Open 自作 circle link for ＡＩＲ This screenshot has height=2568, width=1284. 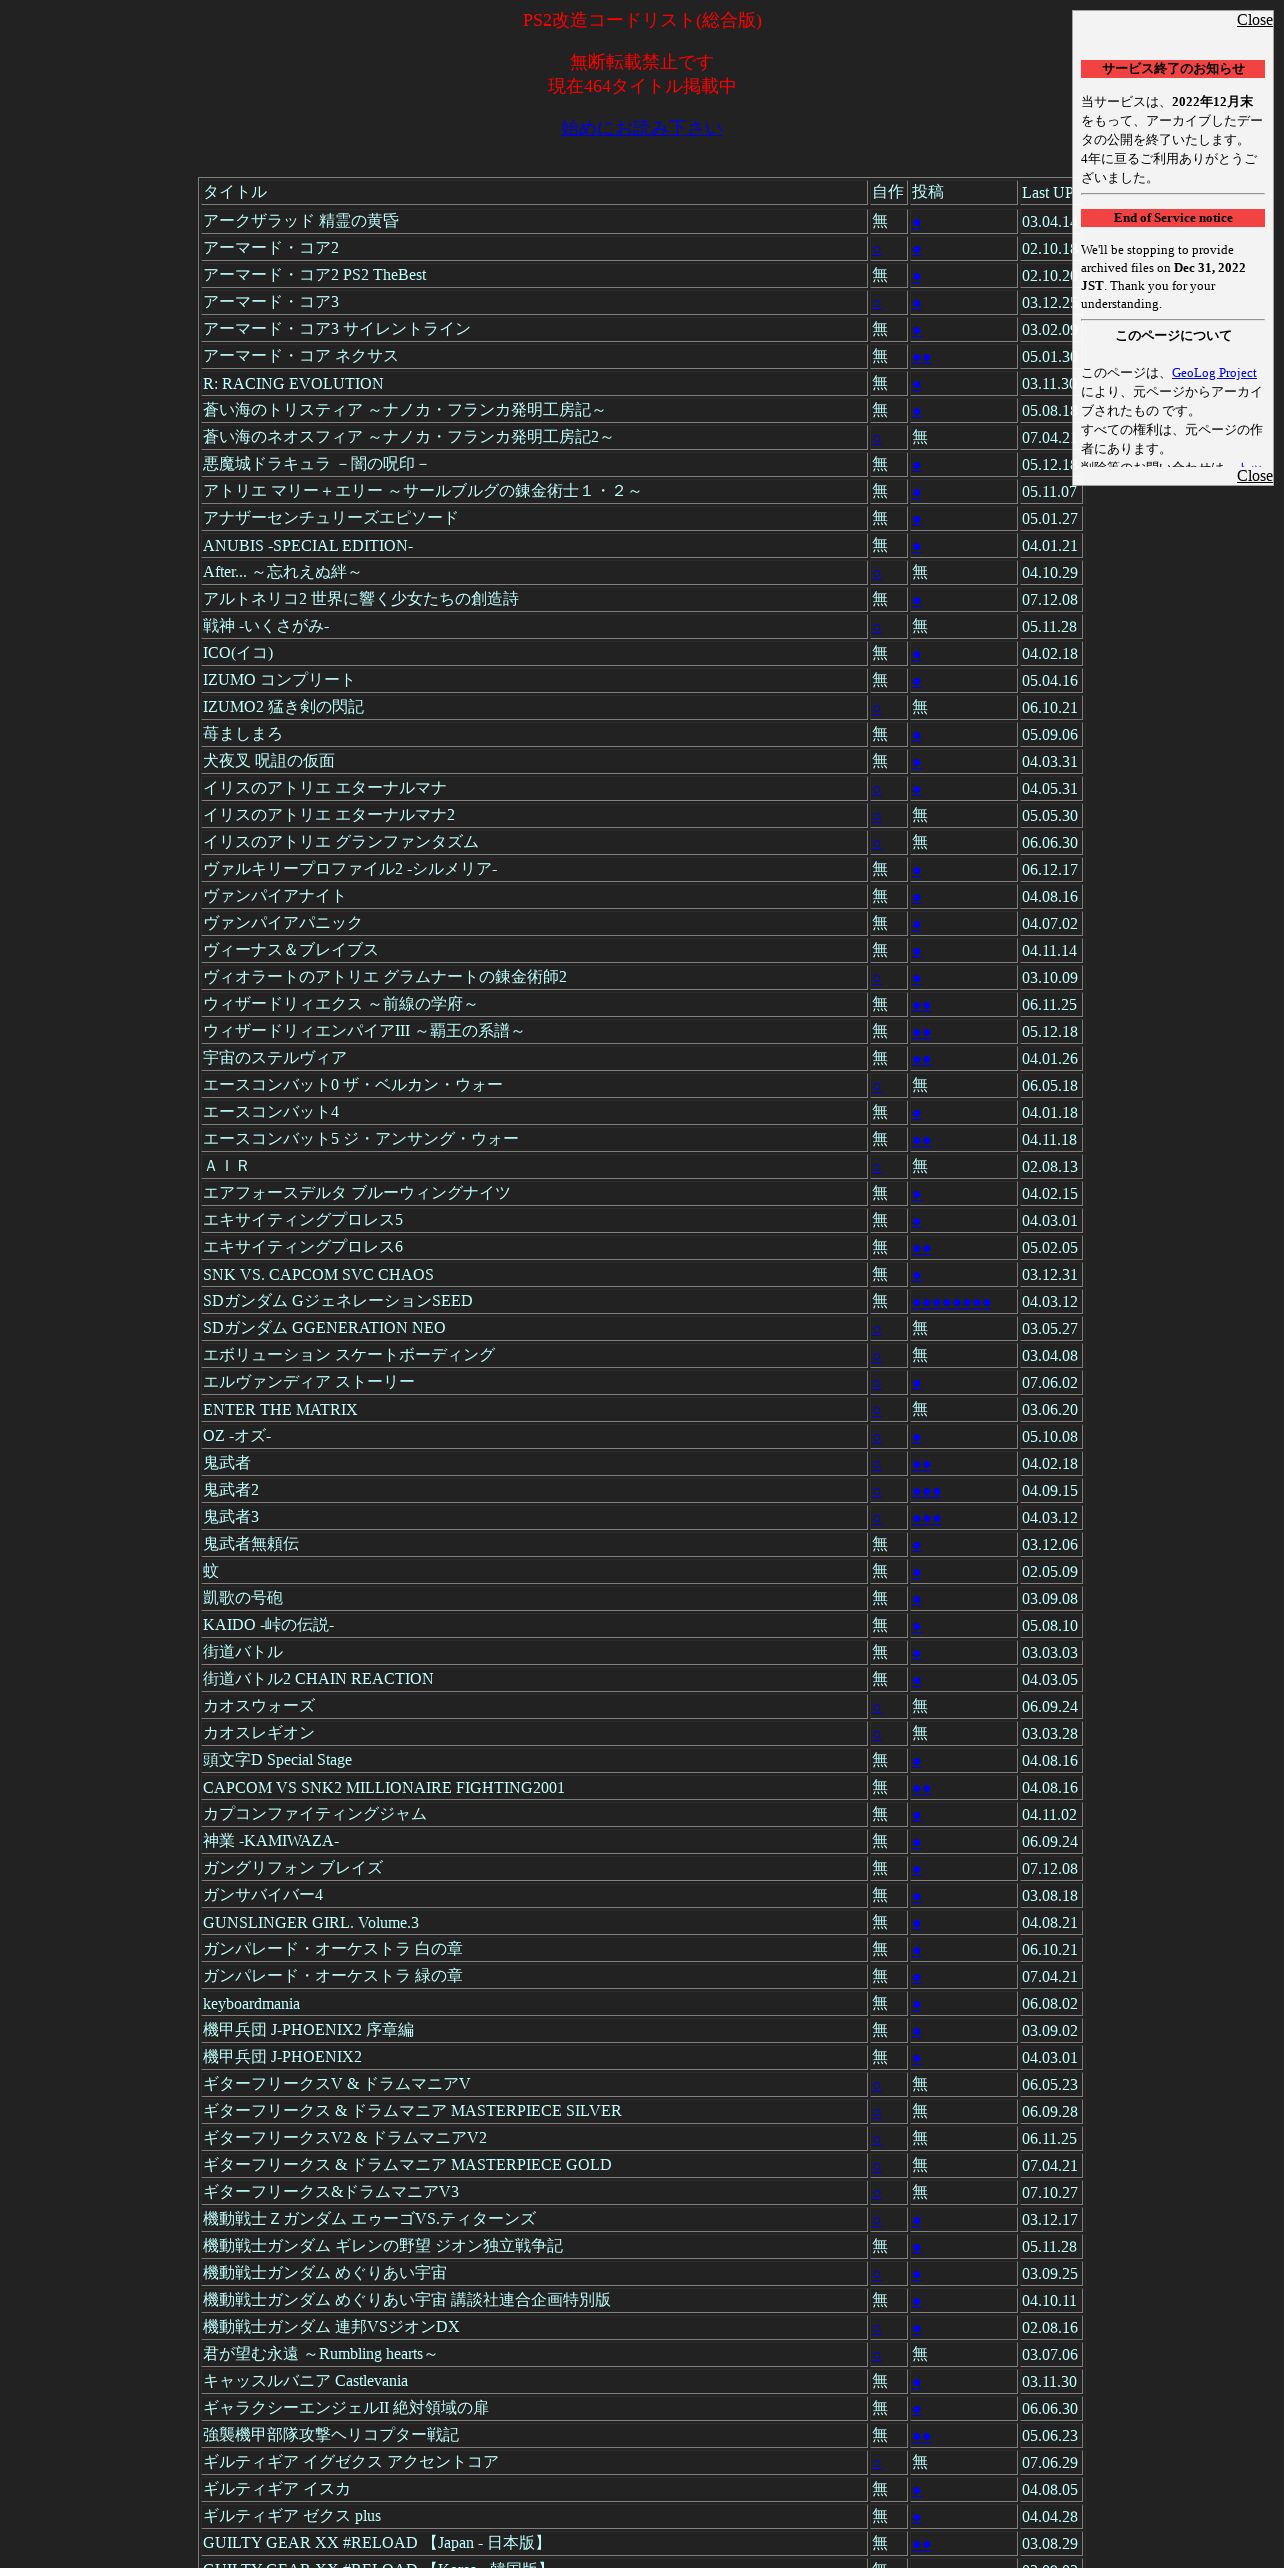tap(877, 1167)
